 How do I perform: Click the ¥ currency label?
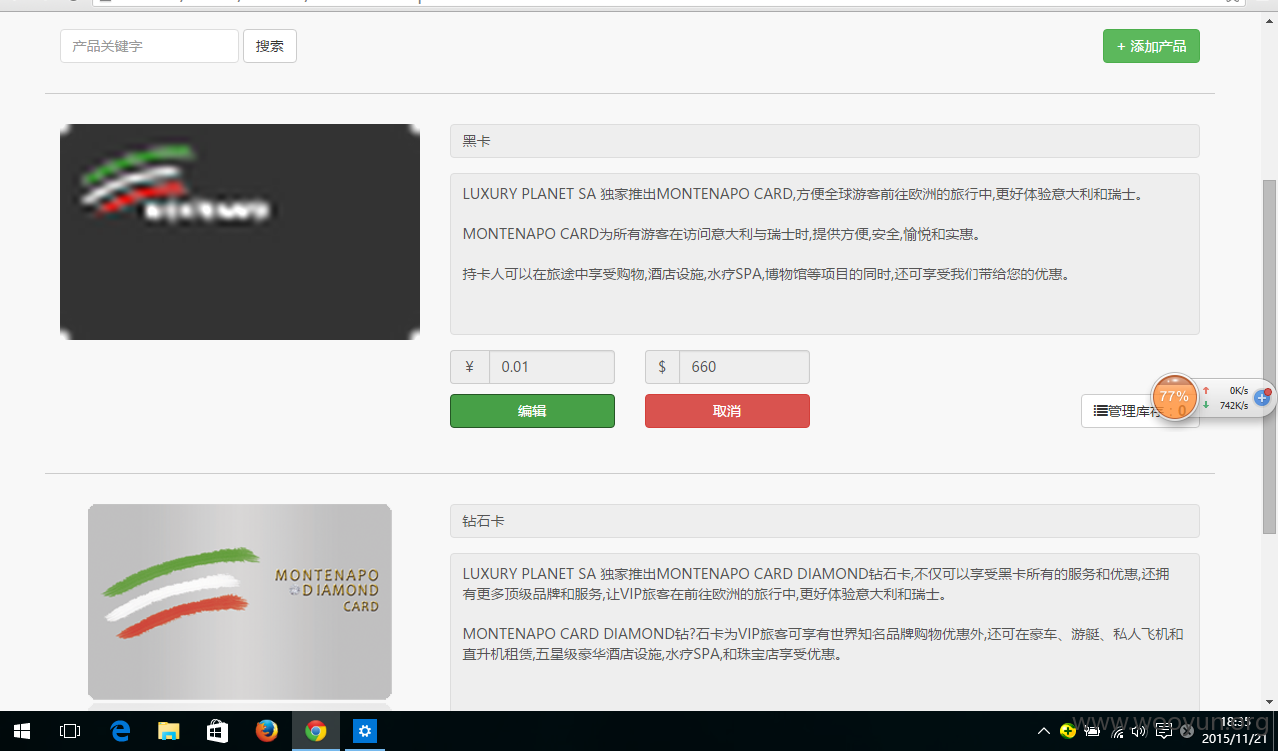coord(470,367)
